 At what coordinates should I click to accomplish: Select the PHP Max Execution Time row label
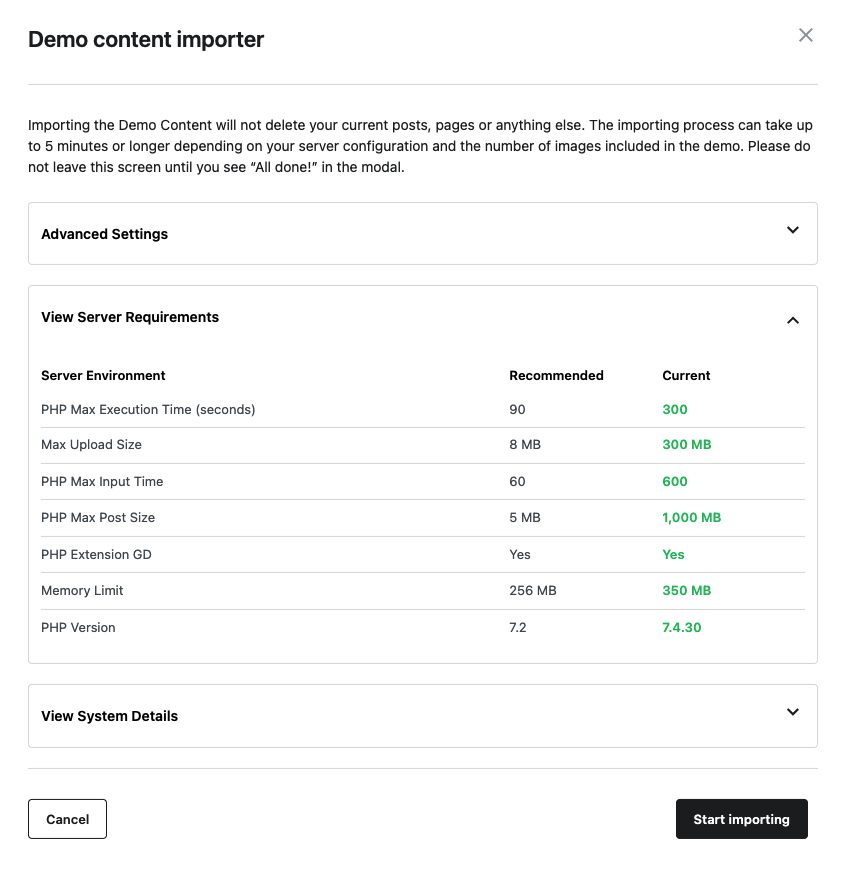coord(148,409)
